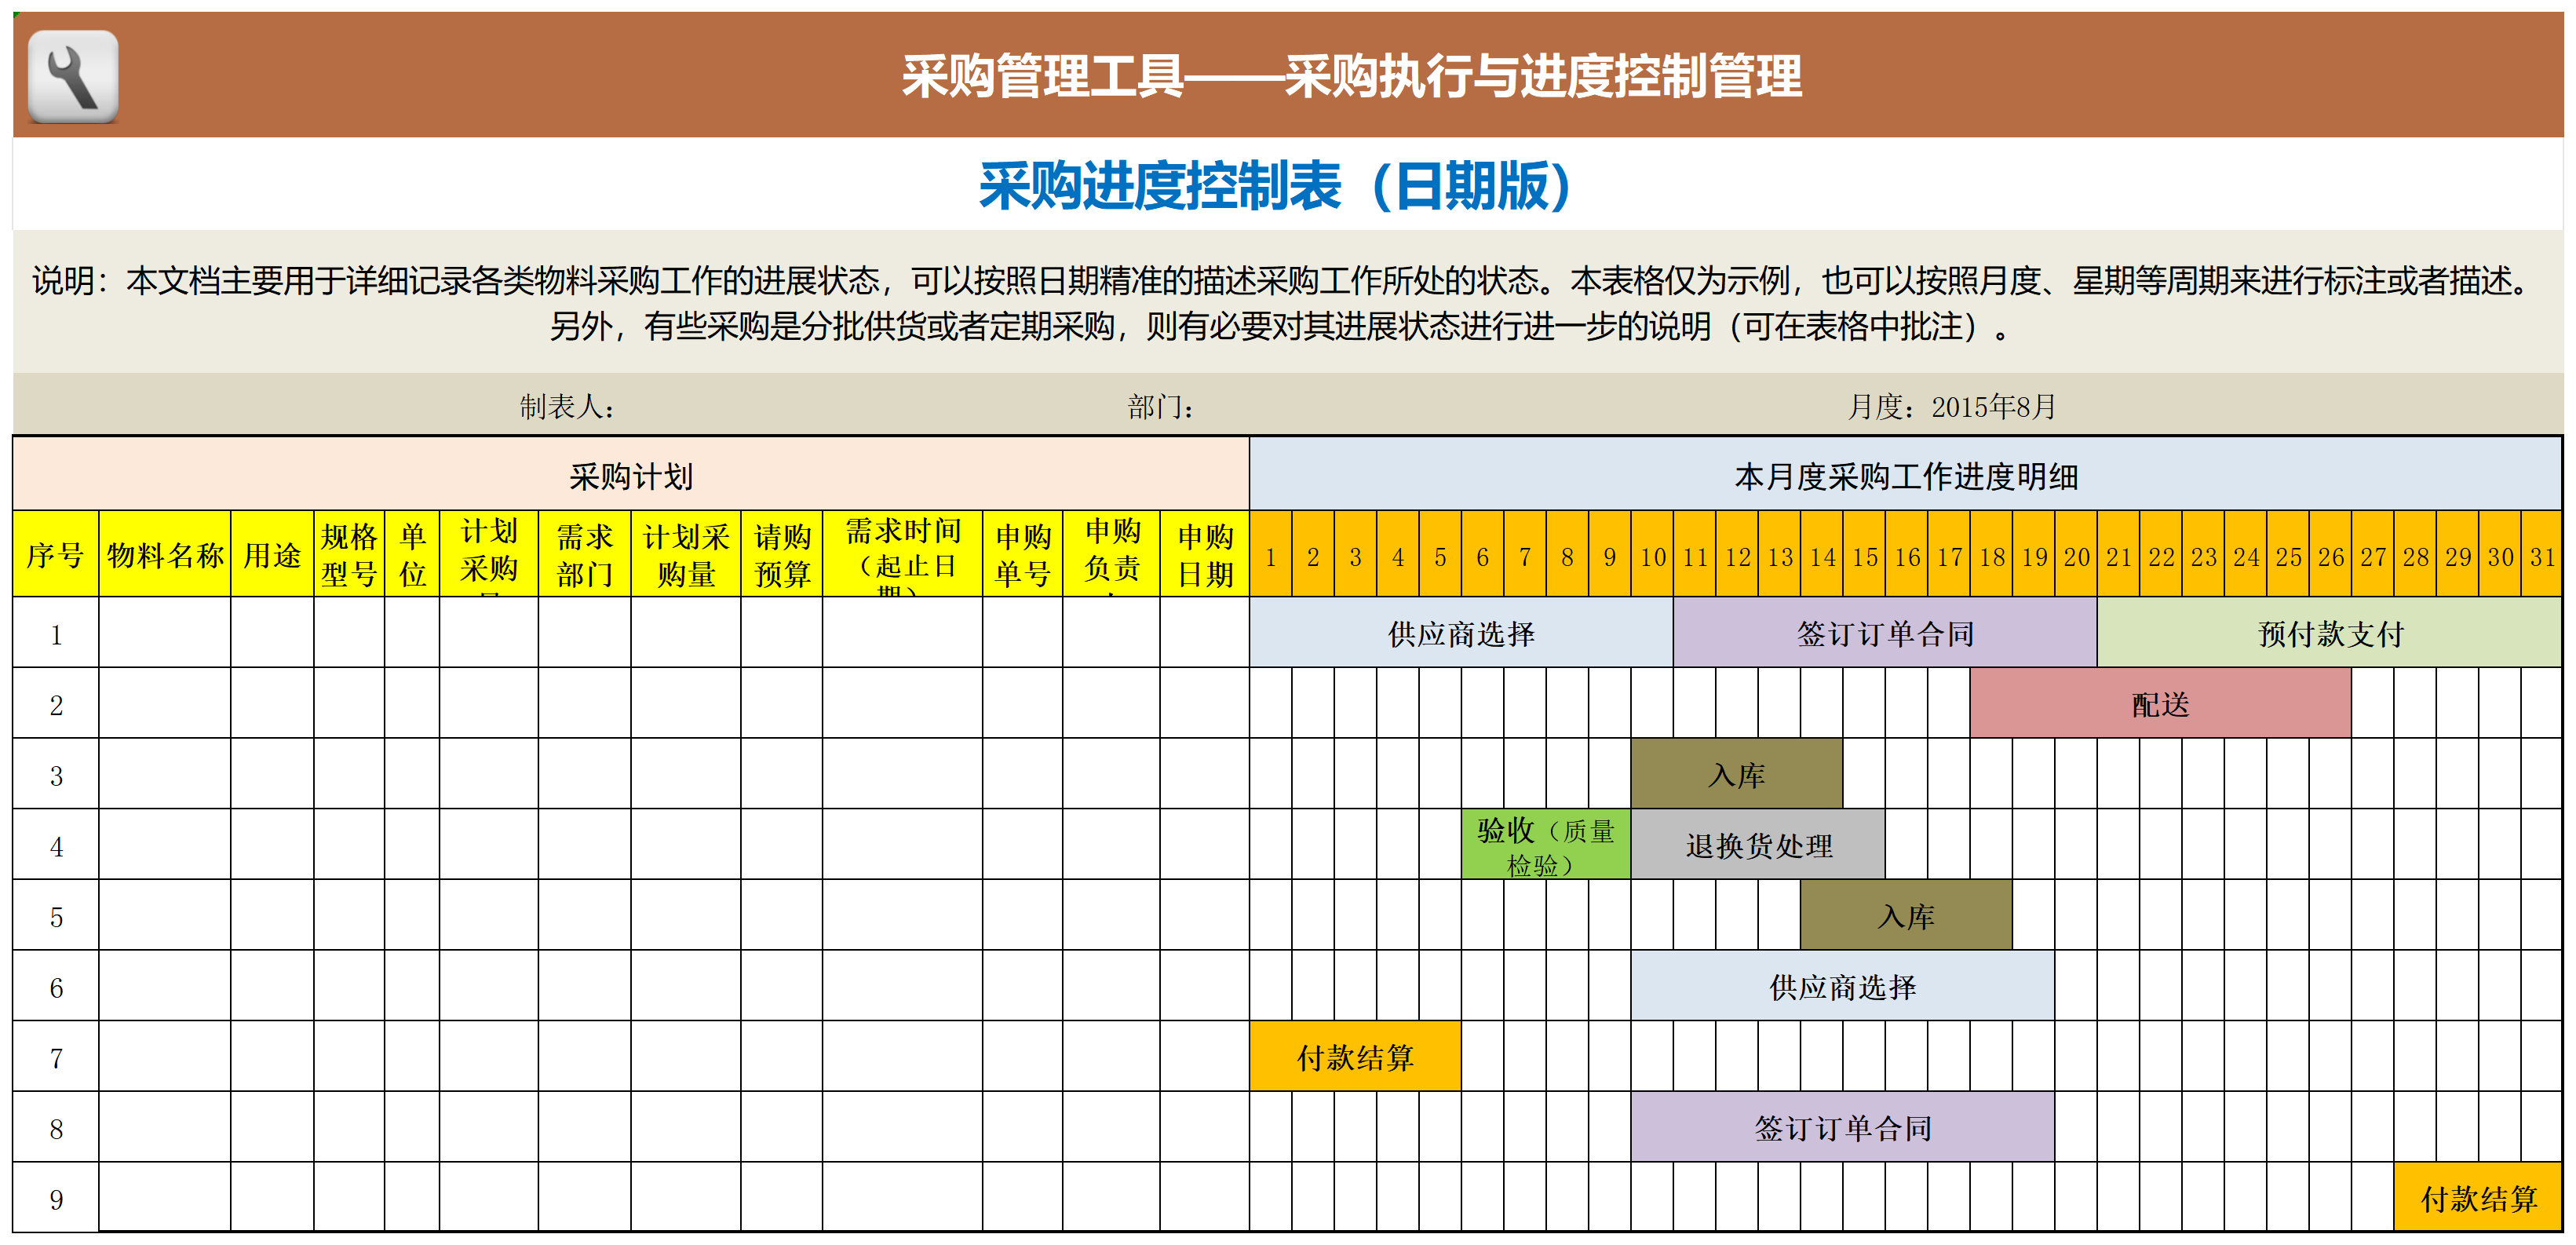Select the banner title 采购管理工具

[x=1042, y=76]
